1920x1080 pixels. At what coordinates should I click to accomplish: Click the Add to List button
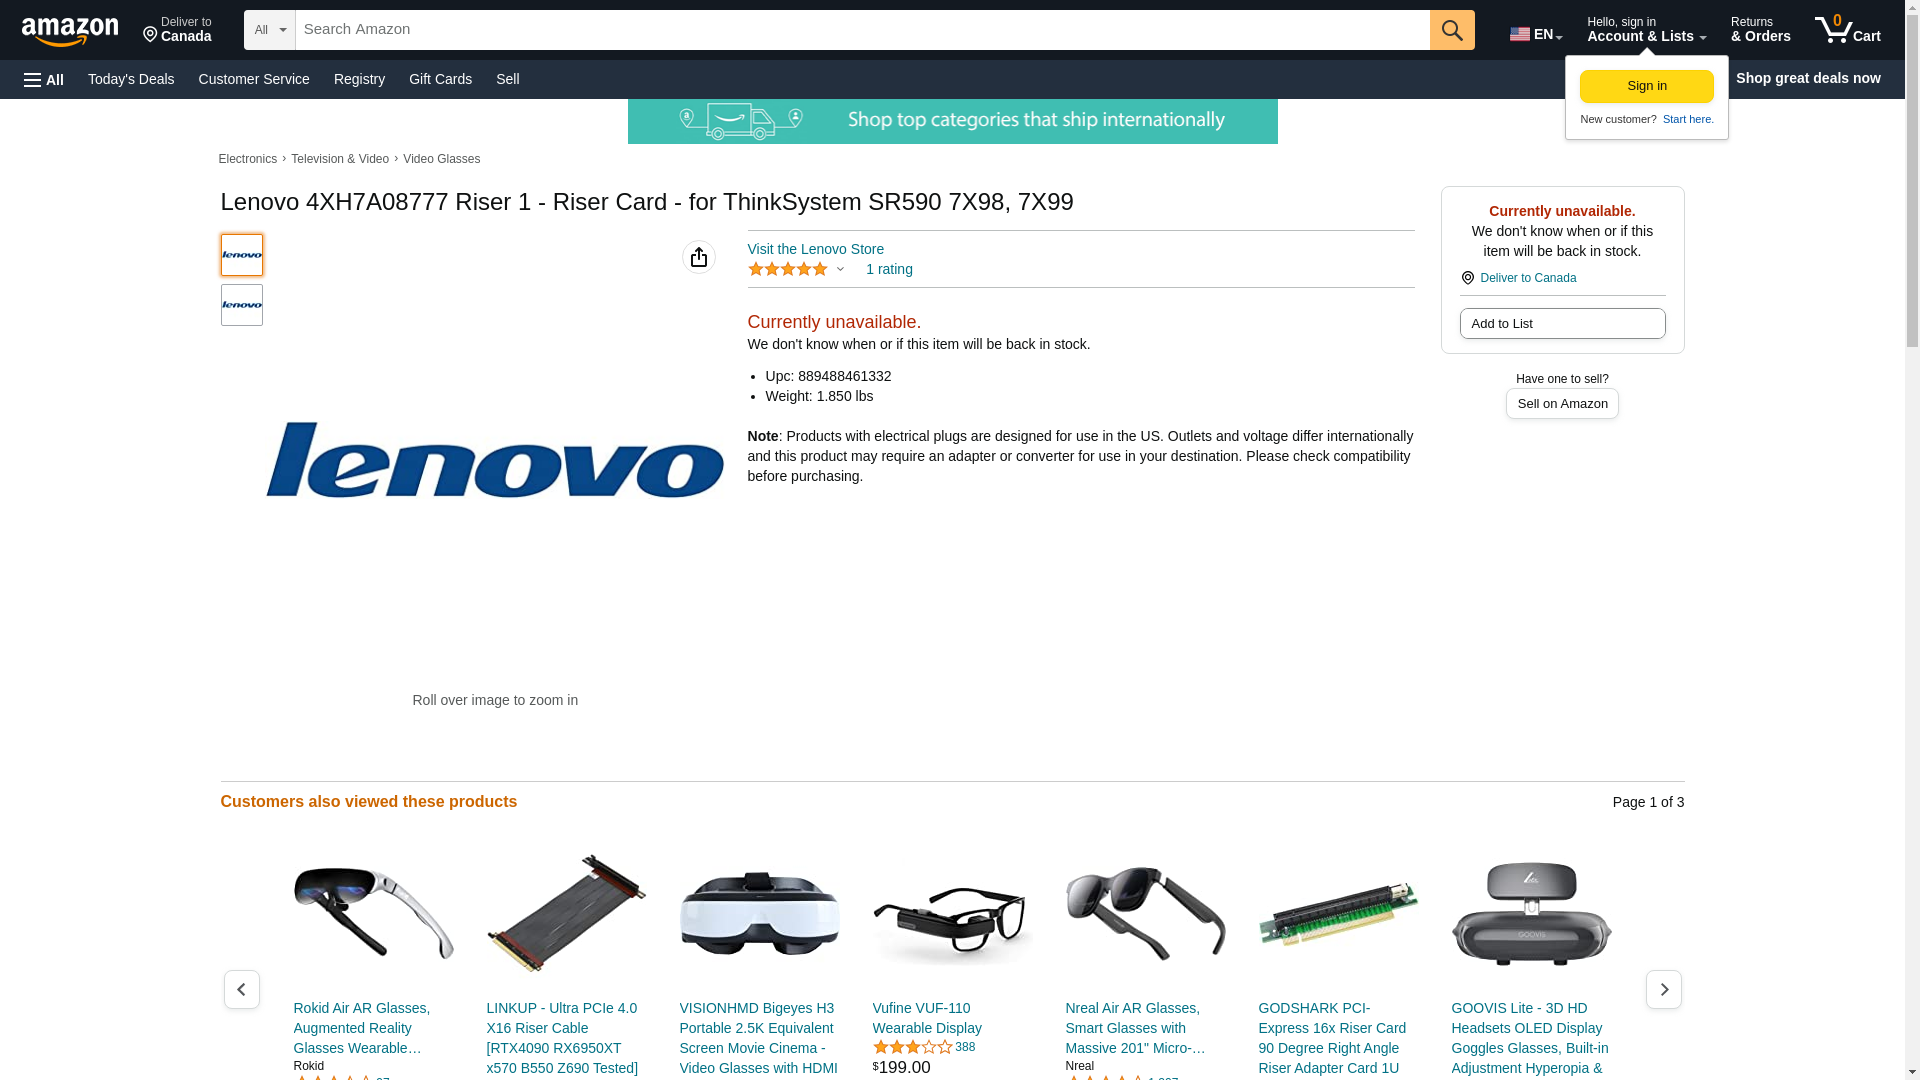(1562, 323)
